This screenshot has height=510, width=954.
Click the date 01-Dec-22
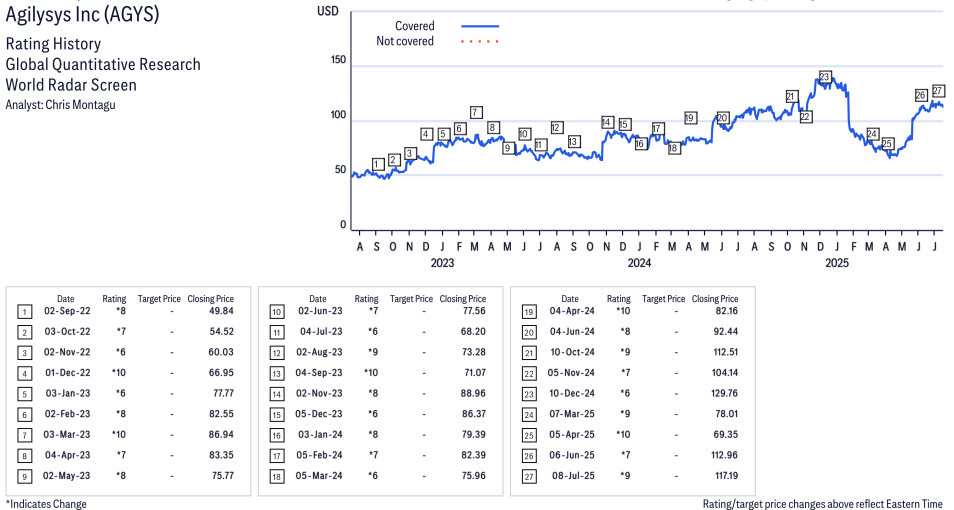[x=67, y=372]
